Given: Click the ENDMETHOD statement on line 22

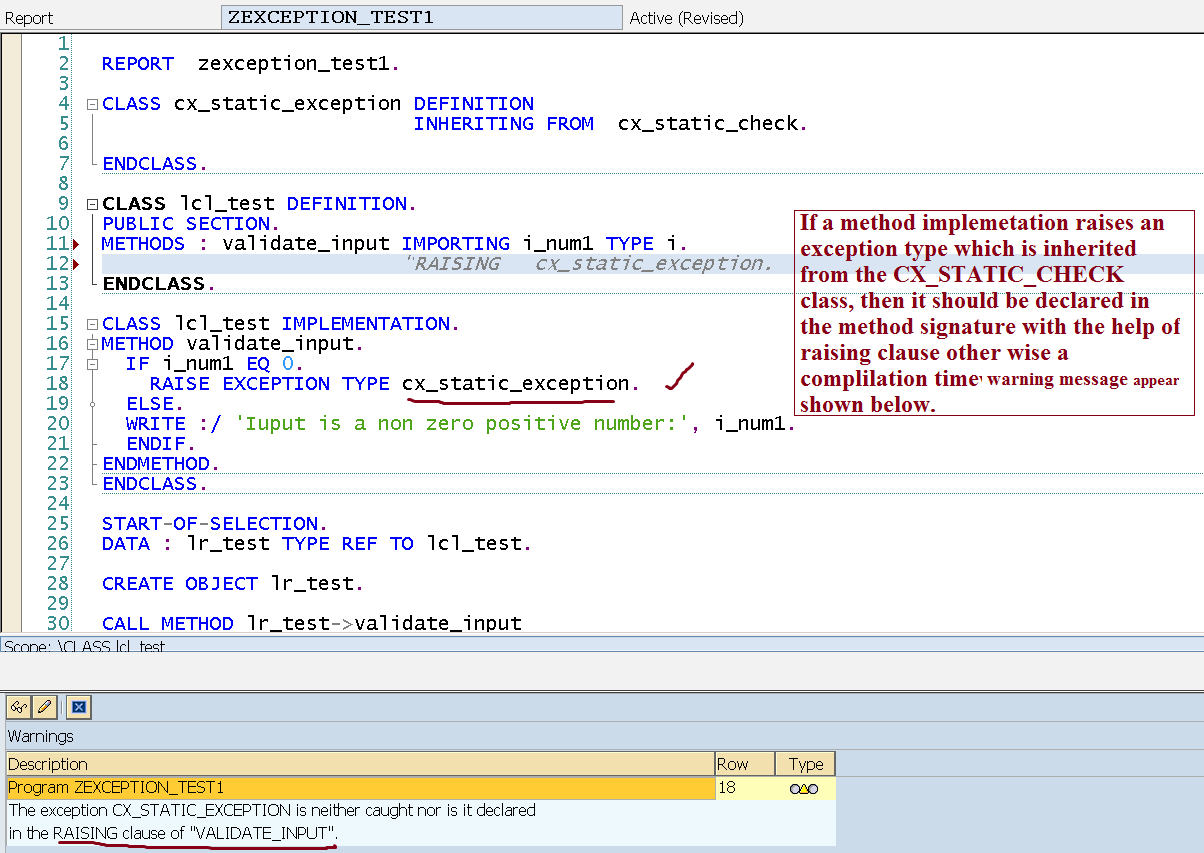Looking at the screenshot, I should [x=160, y=464].
